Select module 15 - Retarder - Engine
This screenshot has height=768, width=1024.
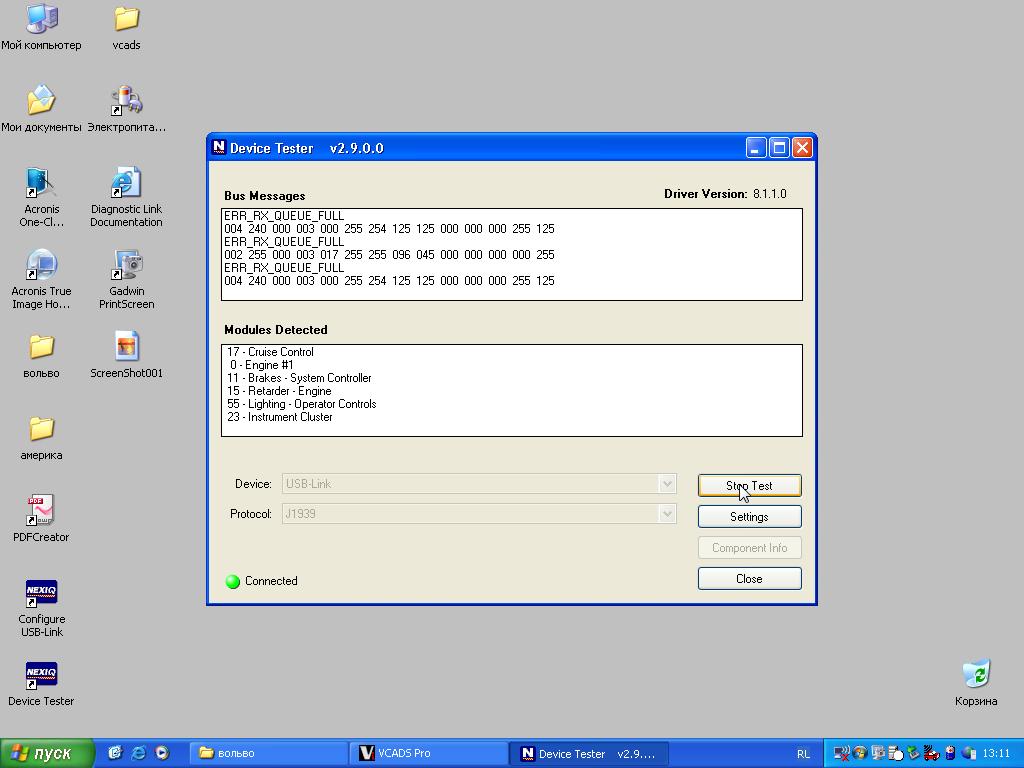tap(279, 391)
